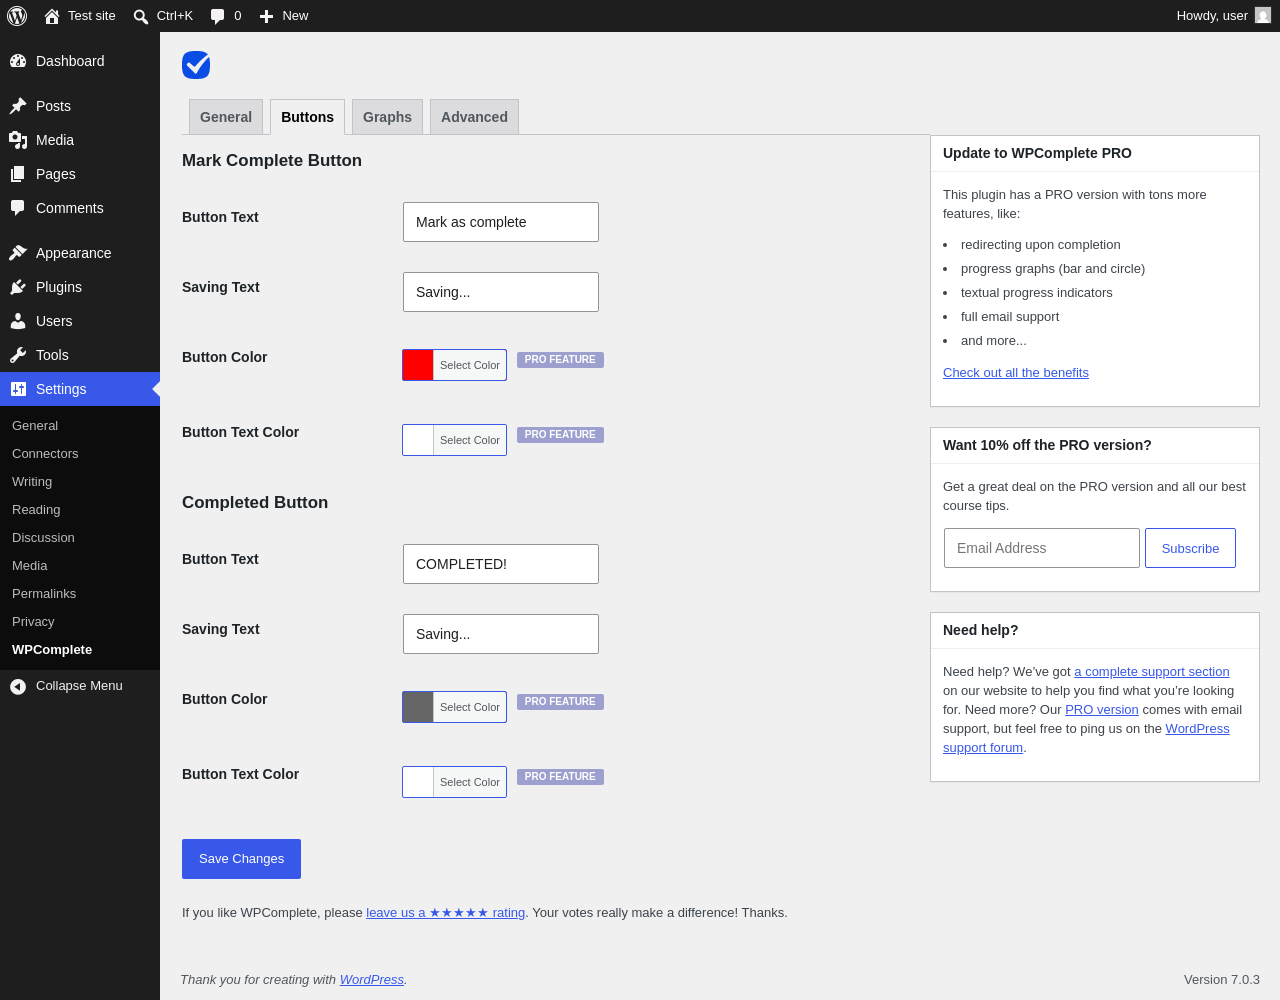1280x1000 pixels.
Task: Click the Comments speech bubble sidebar icon
Action: point(18,208)
